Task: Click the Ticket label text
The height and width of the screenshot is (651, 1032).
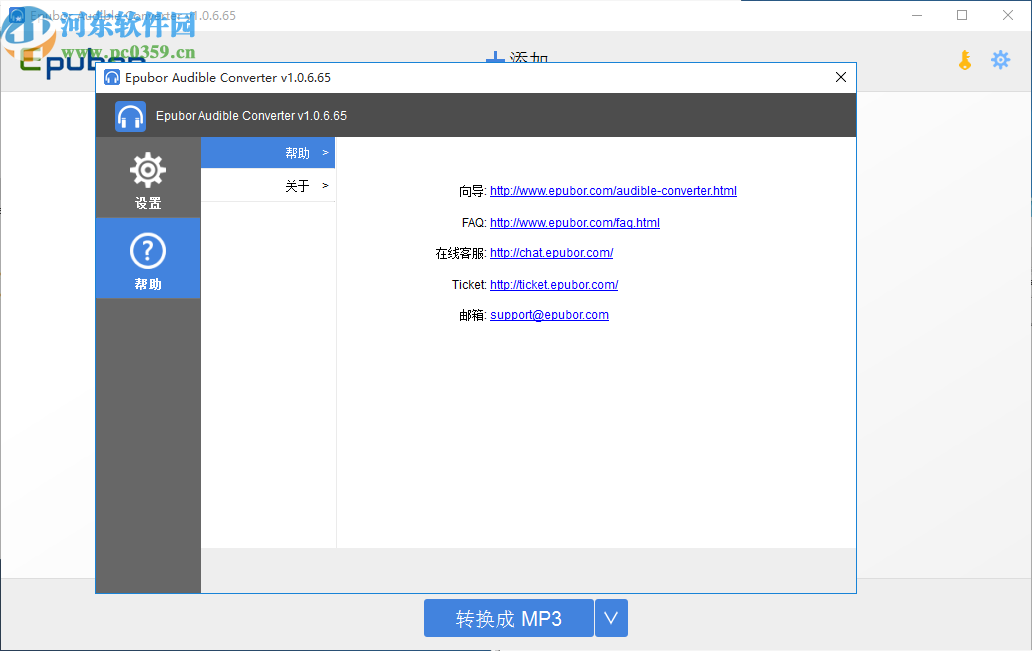Action: tap(468, 284)
